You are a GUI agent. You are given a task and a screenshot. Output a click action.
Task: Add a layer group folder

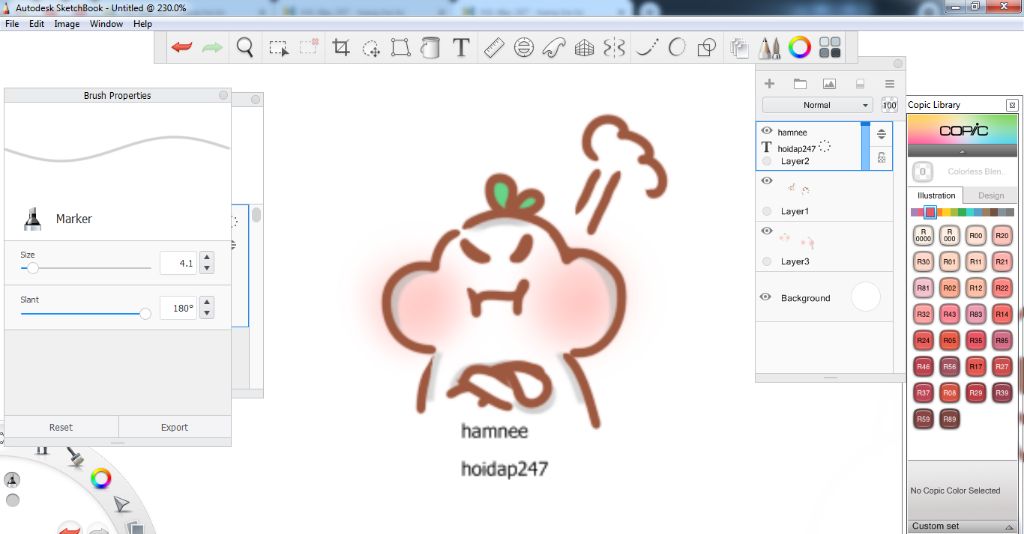pyautogui.click(x=800, y=84)
